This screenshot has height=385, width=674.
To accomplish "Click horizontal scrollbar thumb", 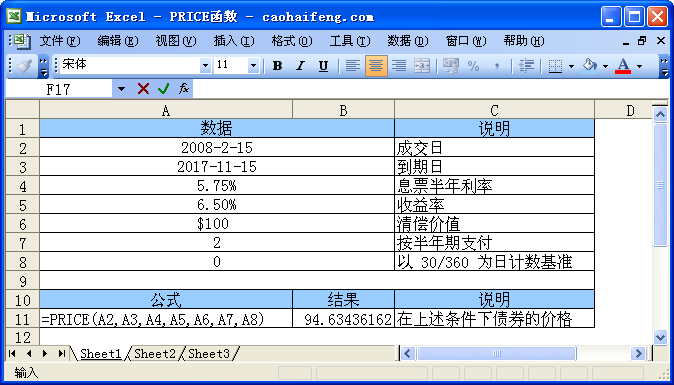I will click(x=496, y=354).
